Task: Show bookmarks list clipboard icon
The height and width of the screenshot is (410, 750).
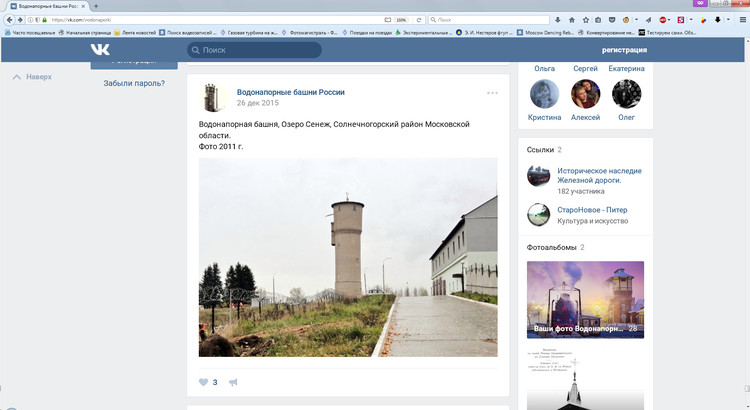Action: click(598, 20)
